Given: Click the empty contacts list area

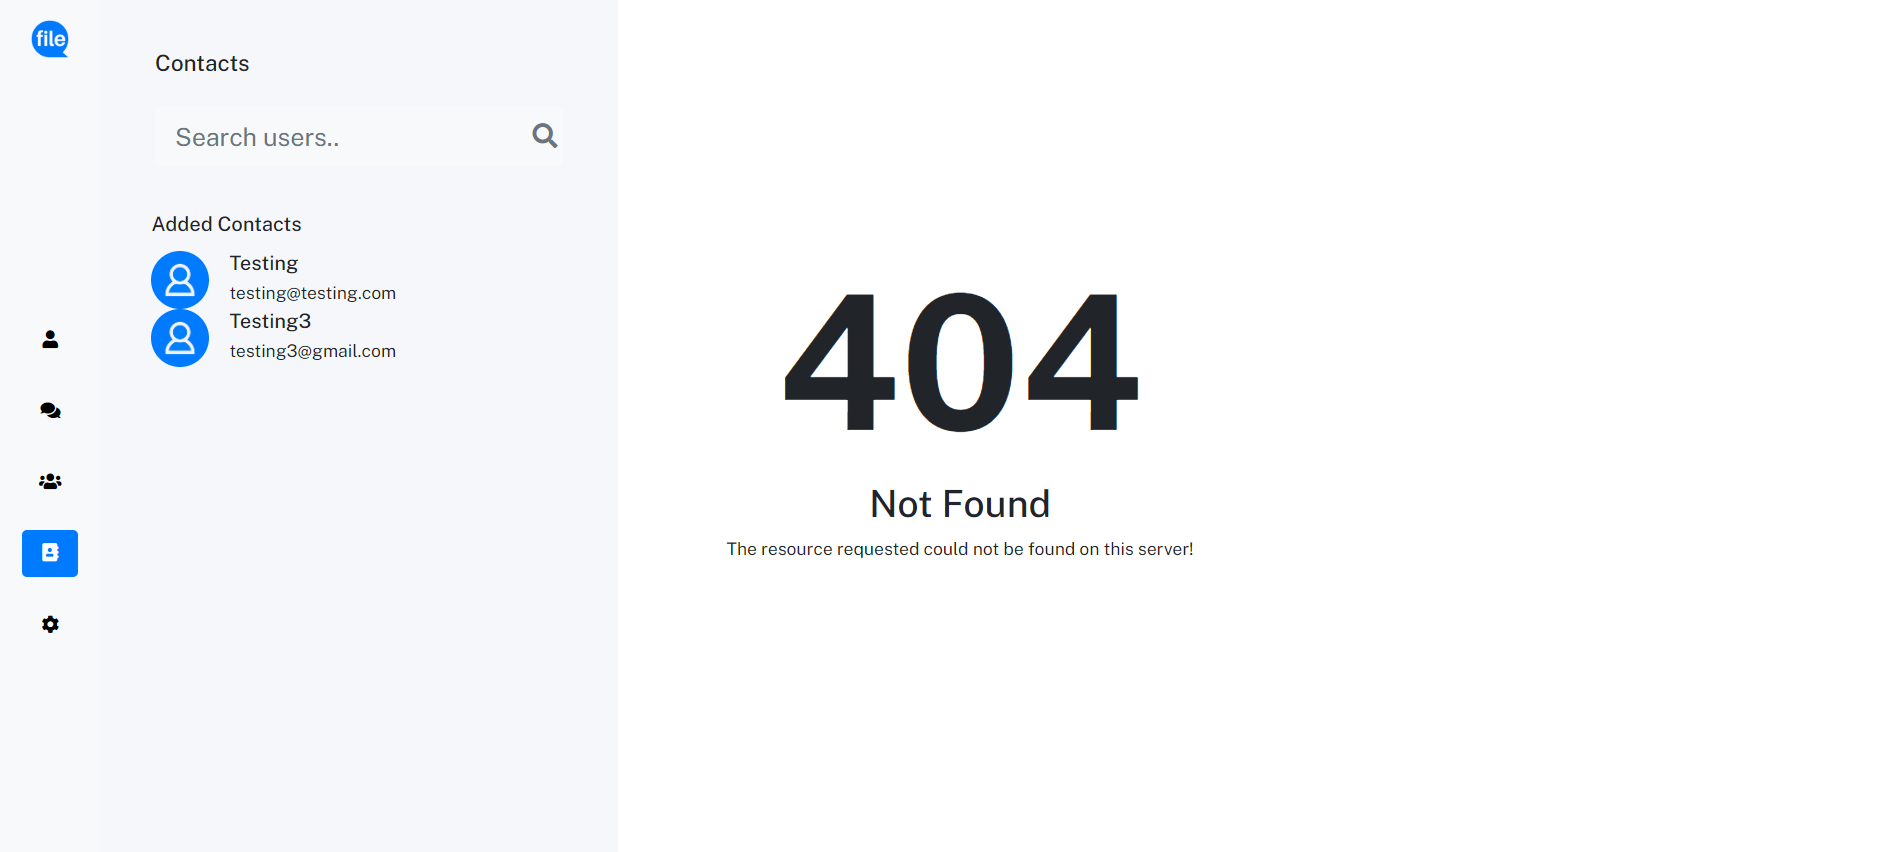Looking at the screenshot, I should pos(358,600).
